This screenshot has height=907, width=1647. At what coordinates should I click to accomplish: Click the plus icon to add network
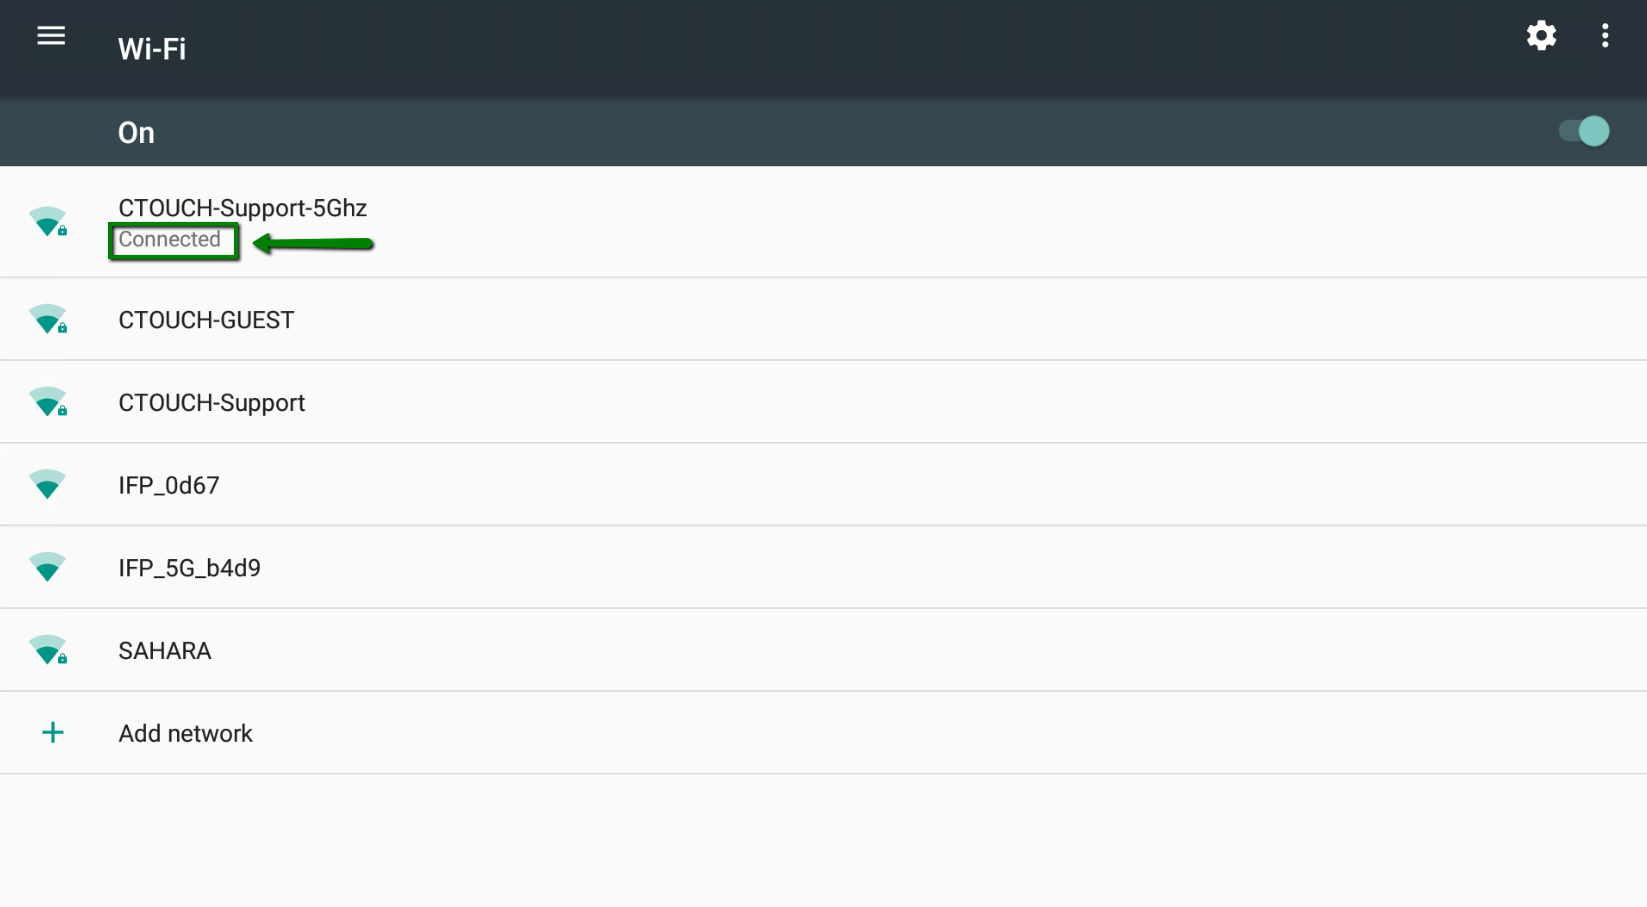52,733
